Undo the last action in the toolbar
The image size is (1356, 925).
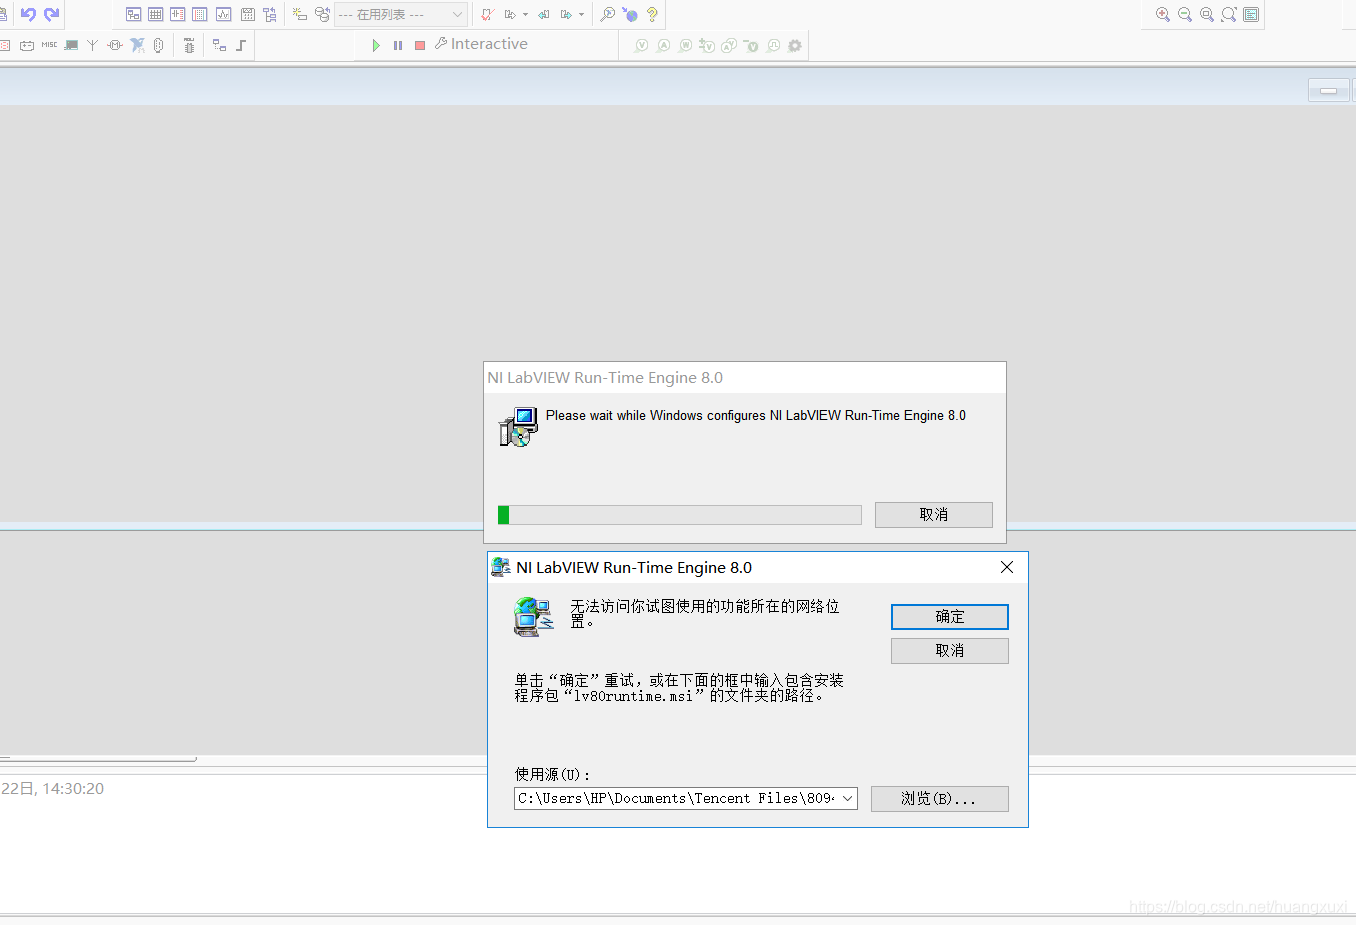click(x=28, y=14)
